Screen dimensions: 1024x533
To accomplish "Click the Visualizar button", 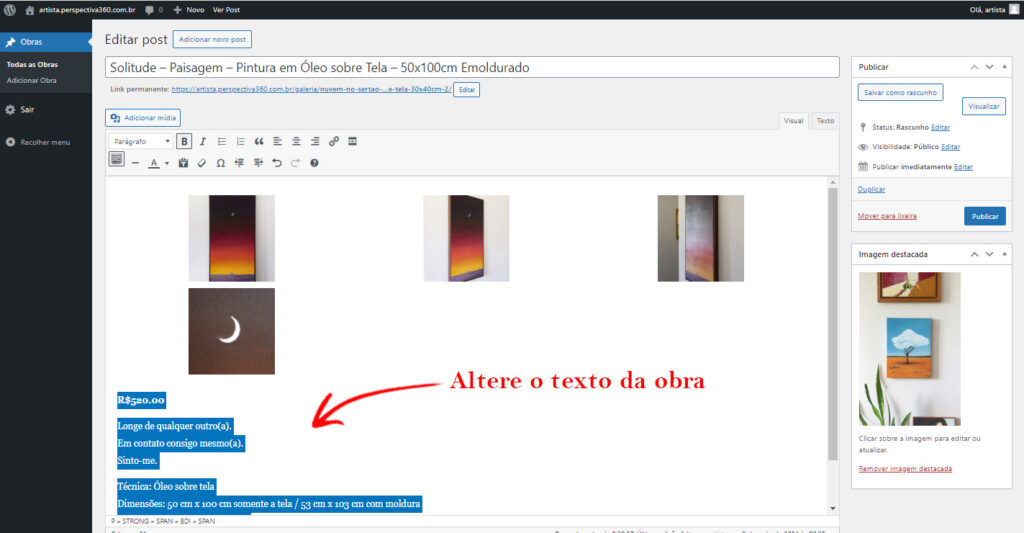I will 984,106.
